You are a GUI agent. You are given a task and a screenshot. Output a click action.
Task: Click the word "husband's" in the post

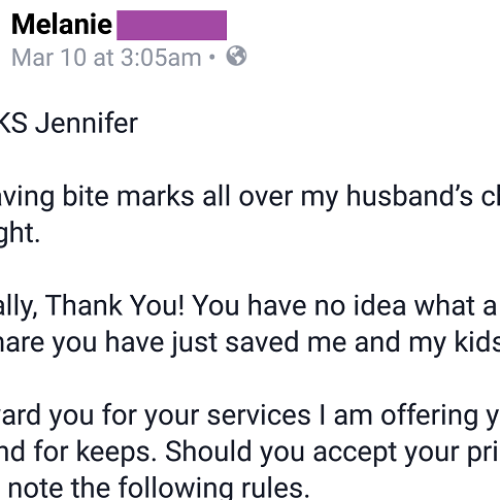tap(409, 196)
